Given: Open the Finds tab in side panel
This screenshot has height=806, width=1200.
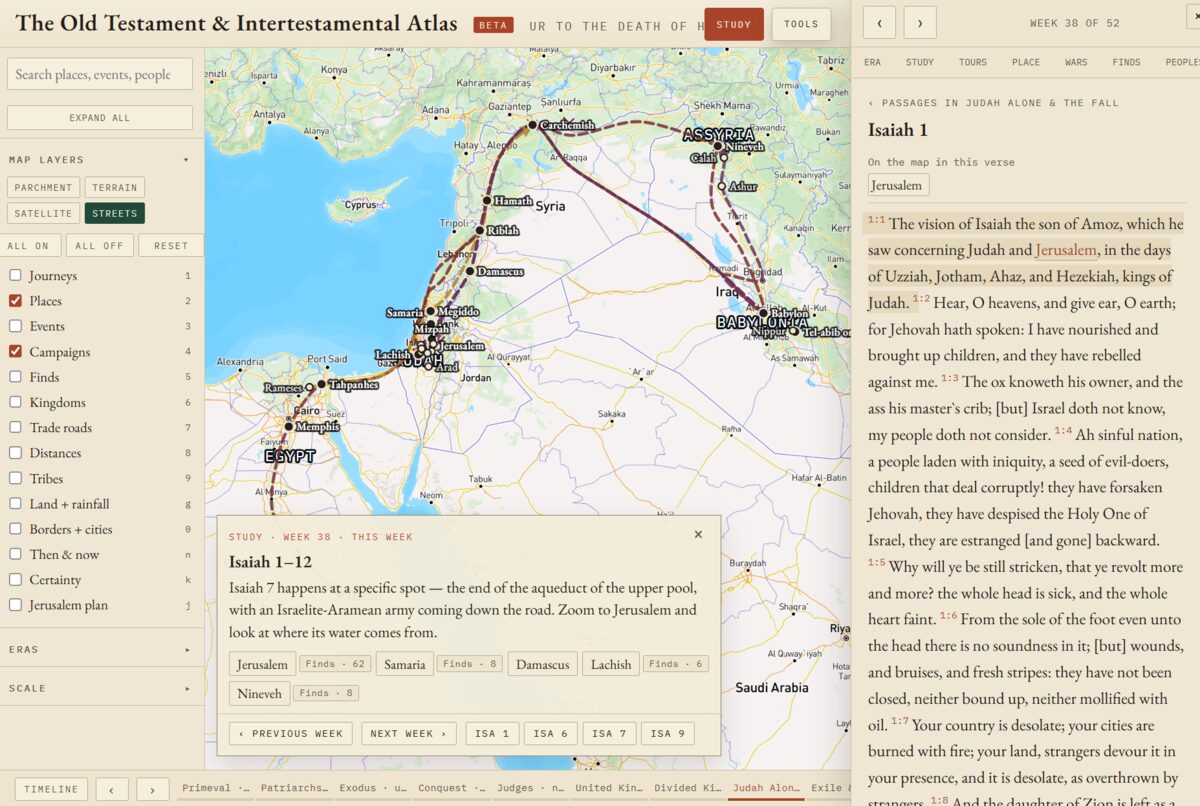Looking at the screenshot, I should pyautogui.click(x=1126, y=62).
